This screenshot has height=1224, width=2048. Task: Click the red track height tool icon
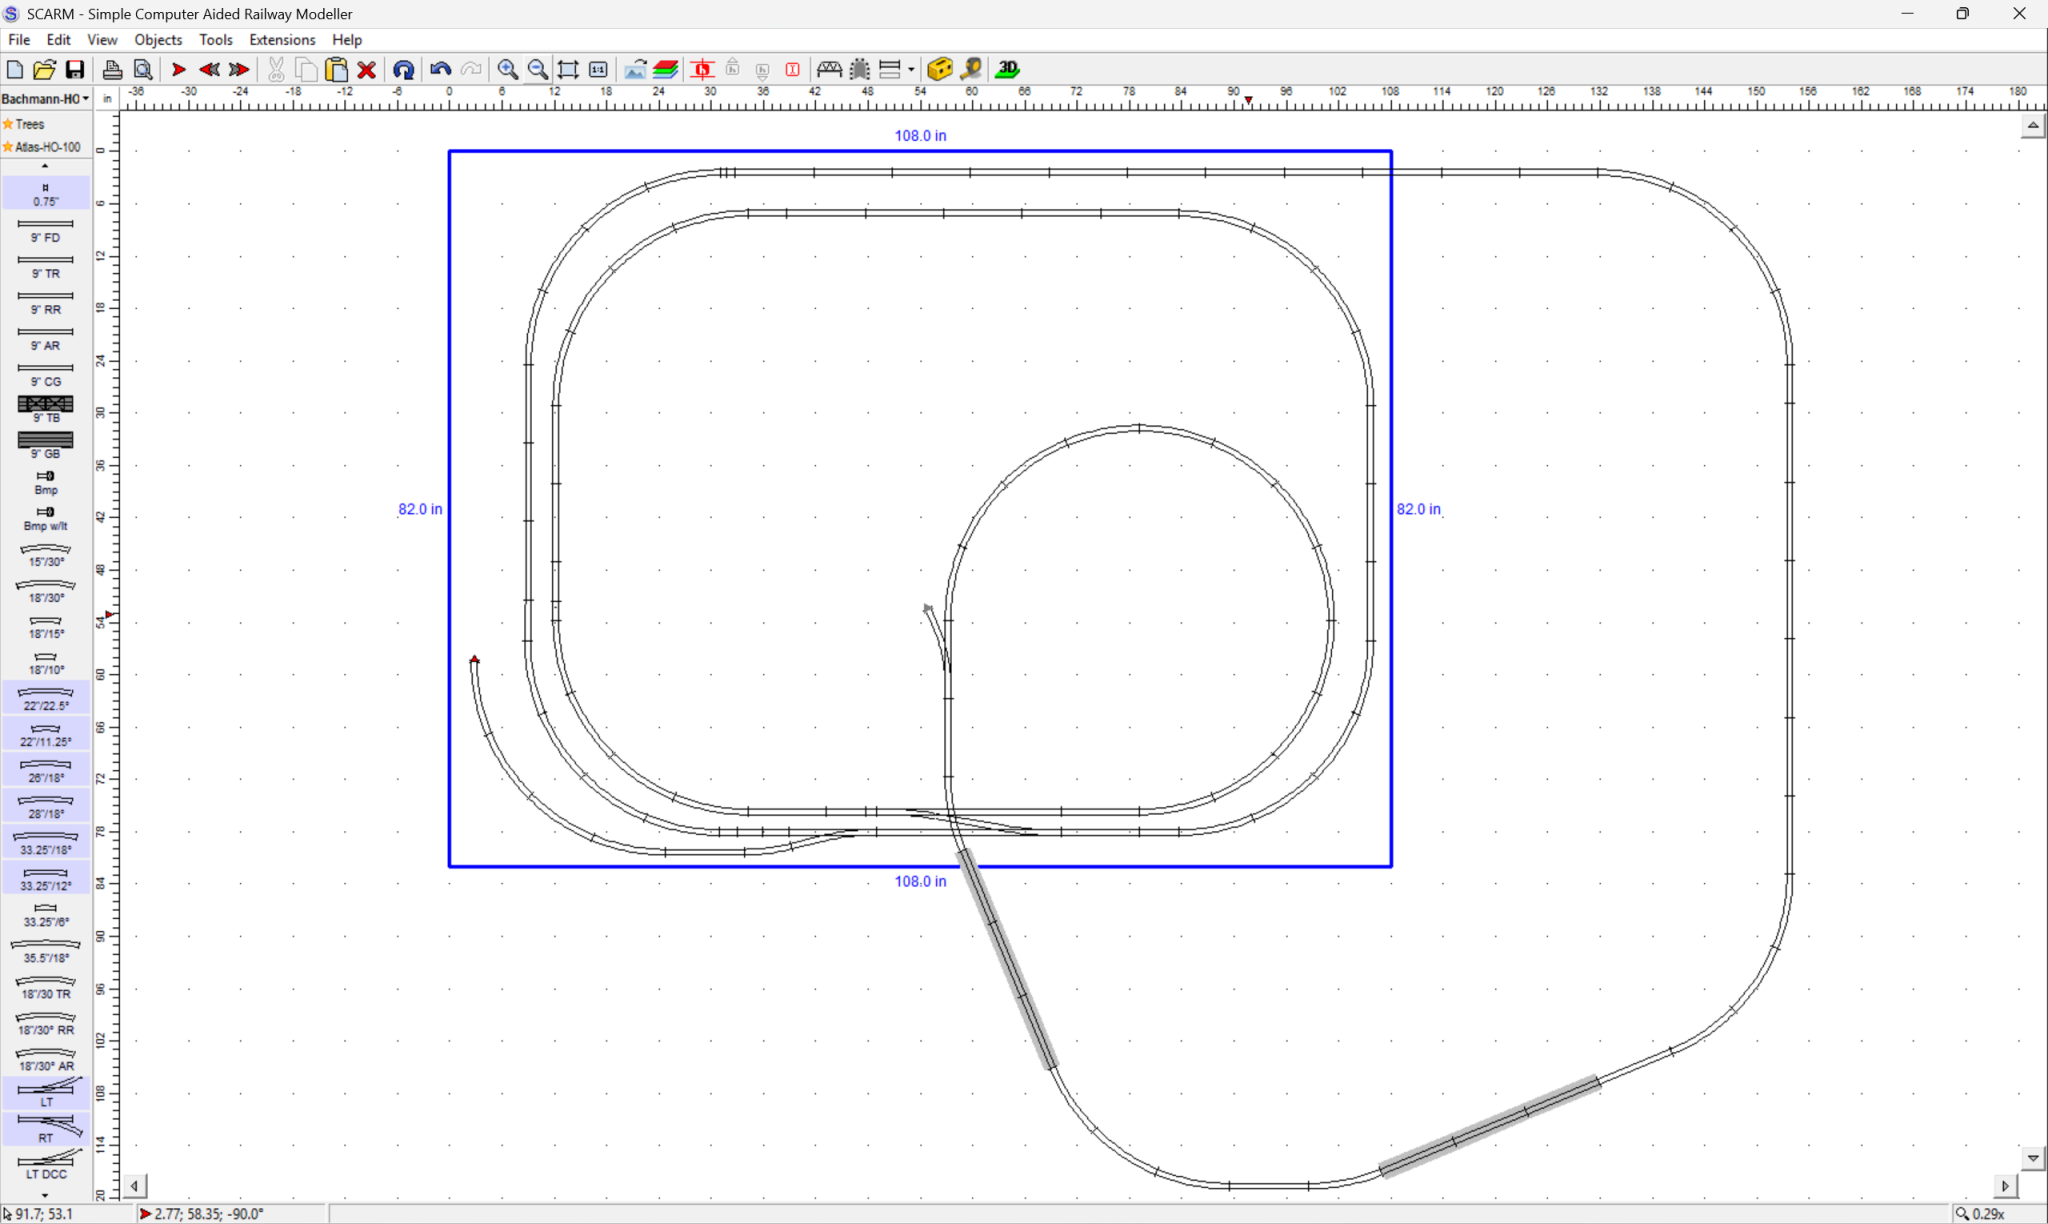(x=702, y=69)
